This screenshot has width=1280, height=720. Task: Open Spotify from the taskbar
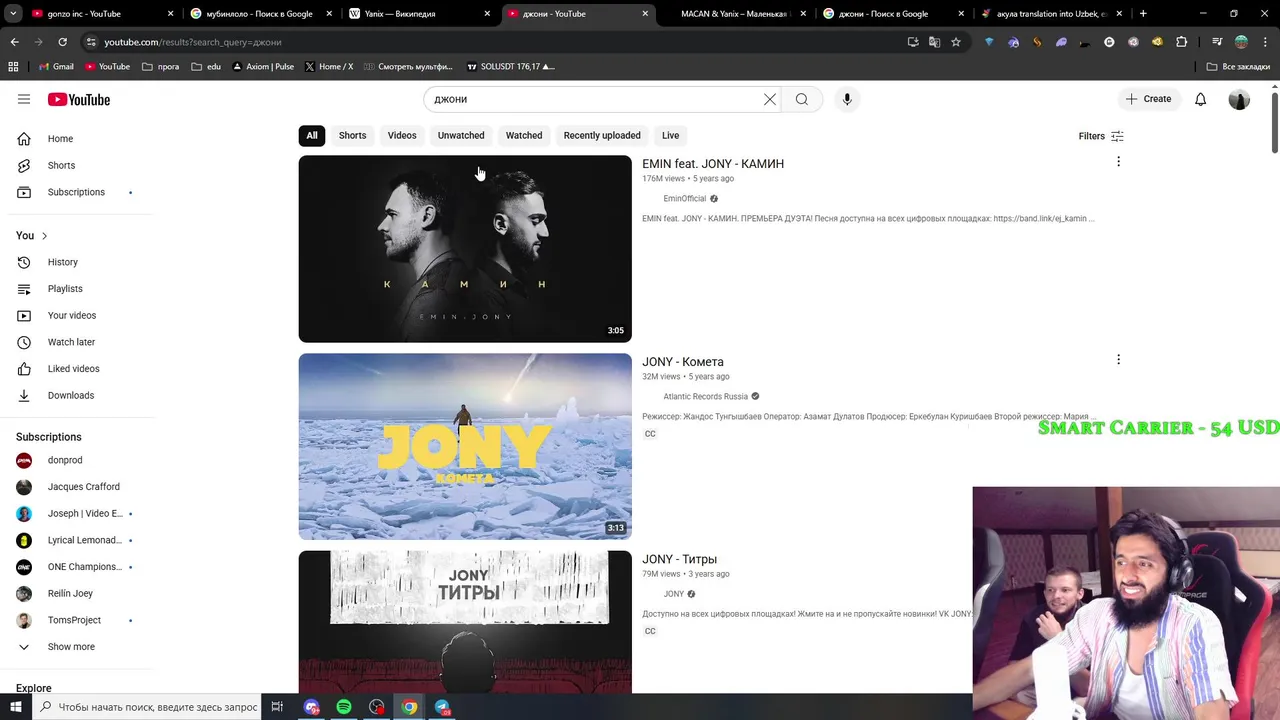[x=344, y=707]
